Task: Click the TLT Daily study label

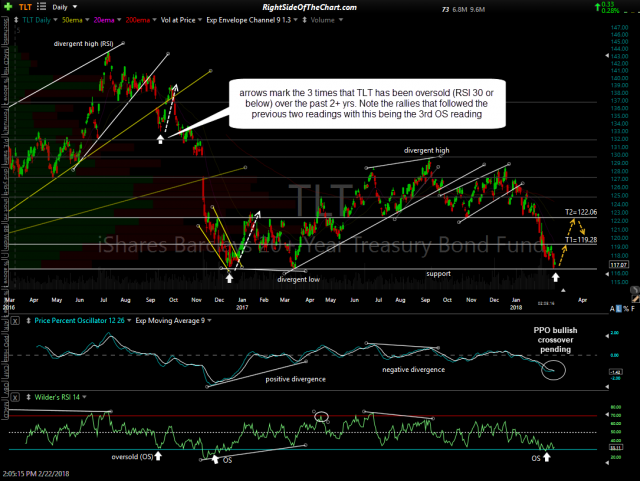Action: [36, 20]
